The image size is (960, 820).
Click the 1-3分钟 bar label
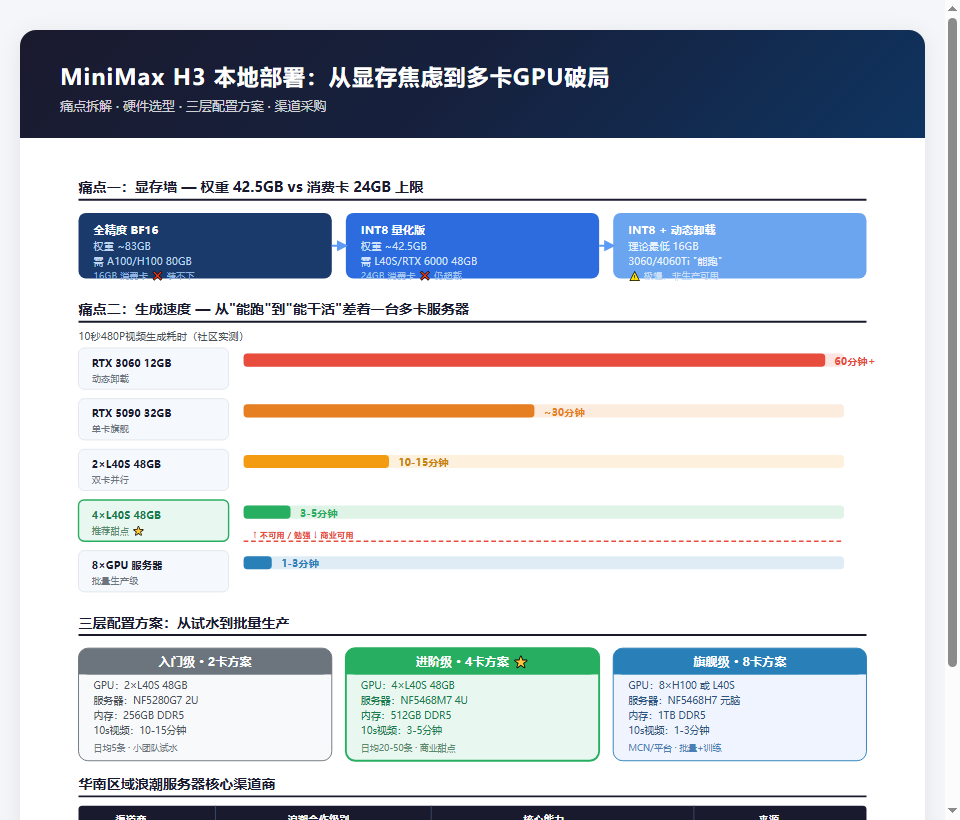(300, 563)
